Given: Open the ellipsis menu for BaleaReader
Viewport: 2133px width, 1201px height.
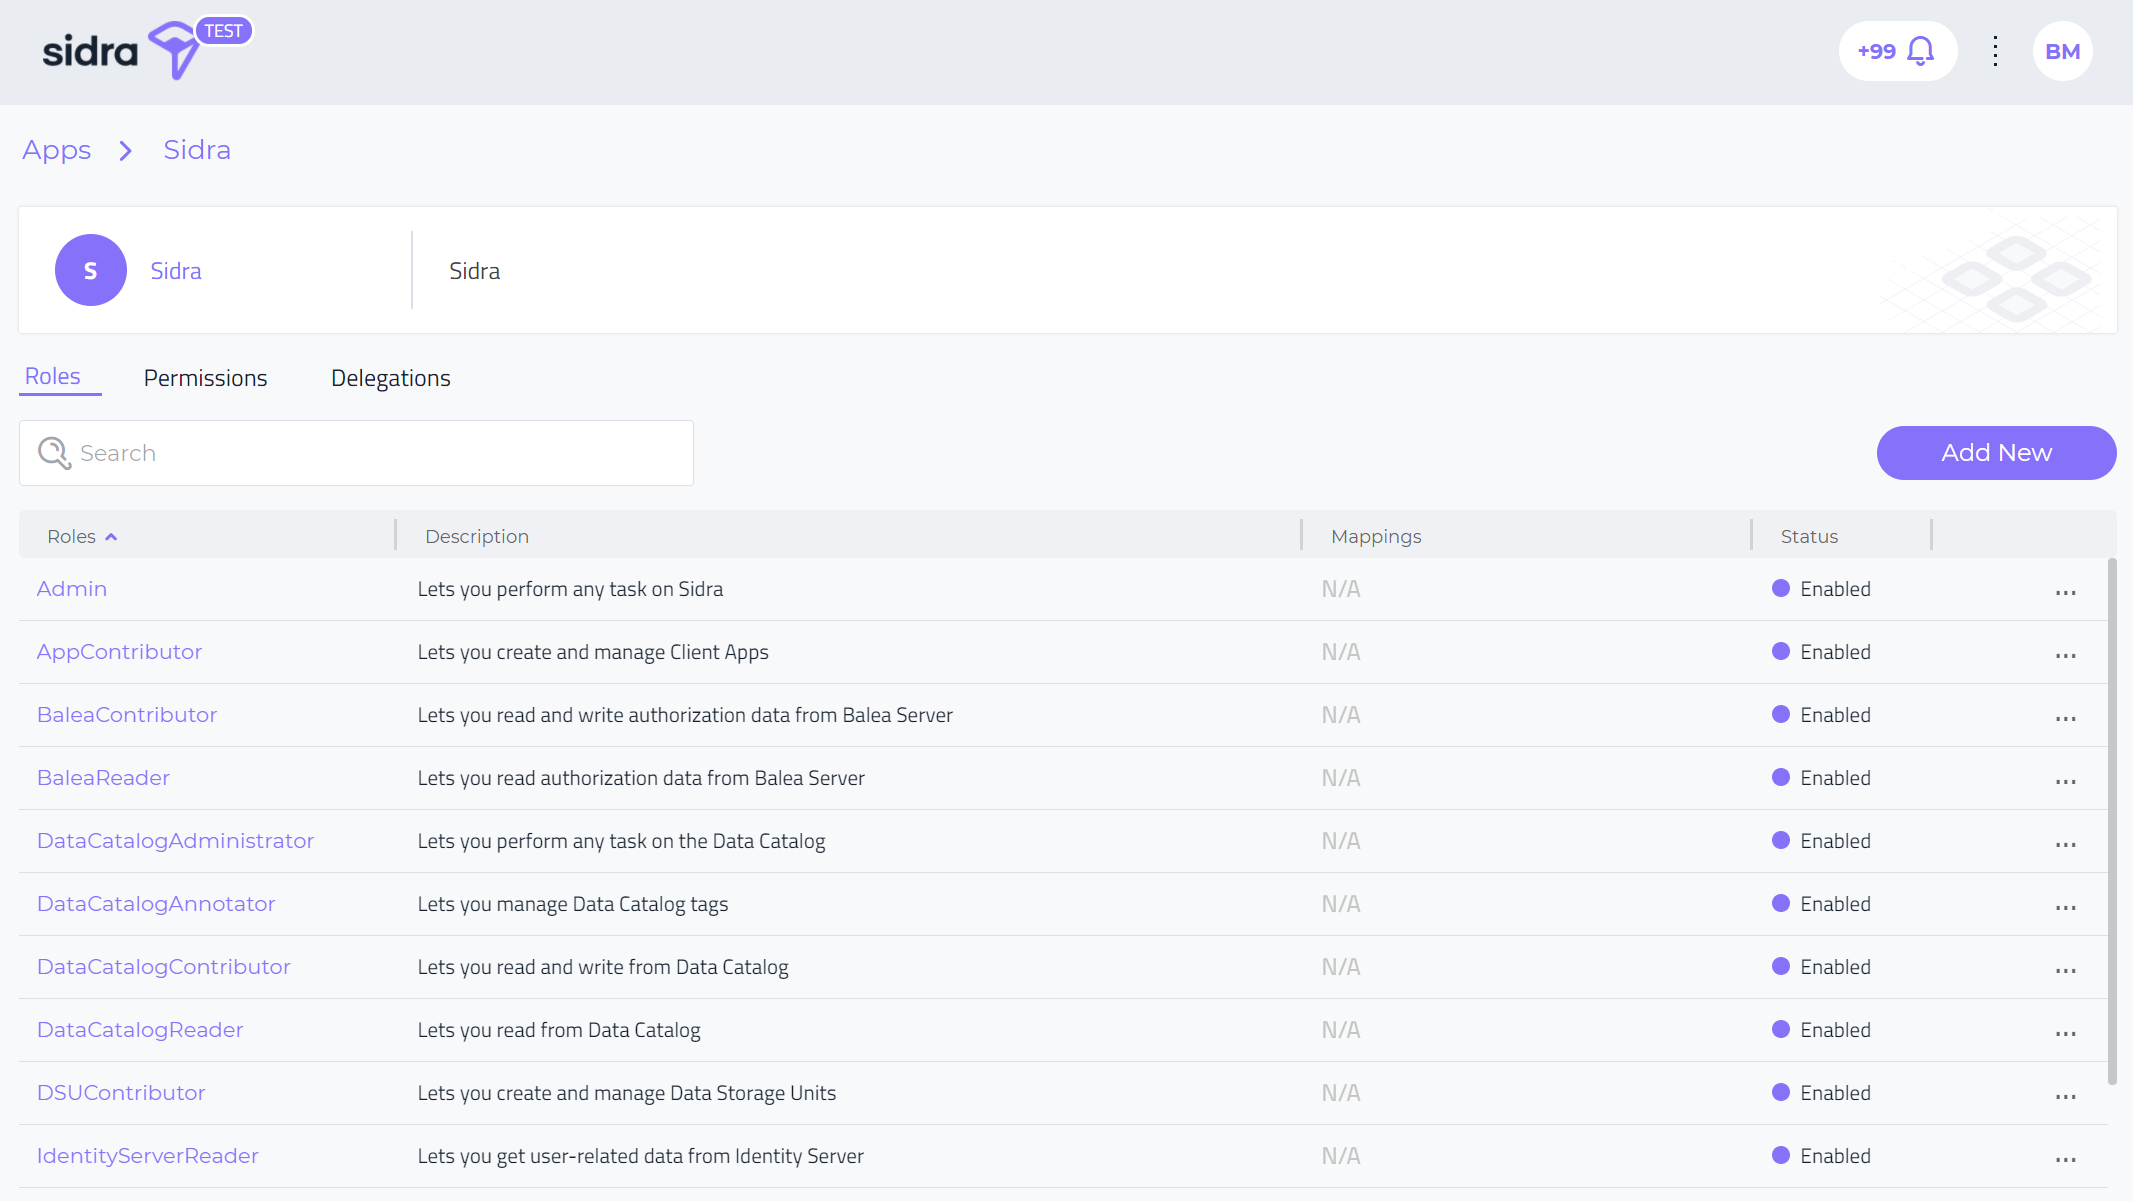Looking at the screenshot, I should 2066,781.
